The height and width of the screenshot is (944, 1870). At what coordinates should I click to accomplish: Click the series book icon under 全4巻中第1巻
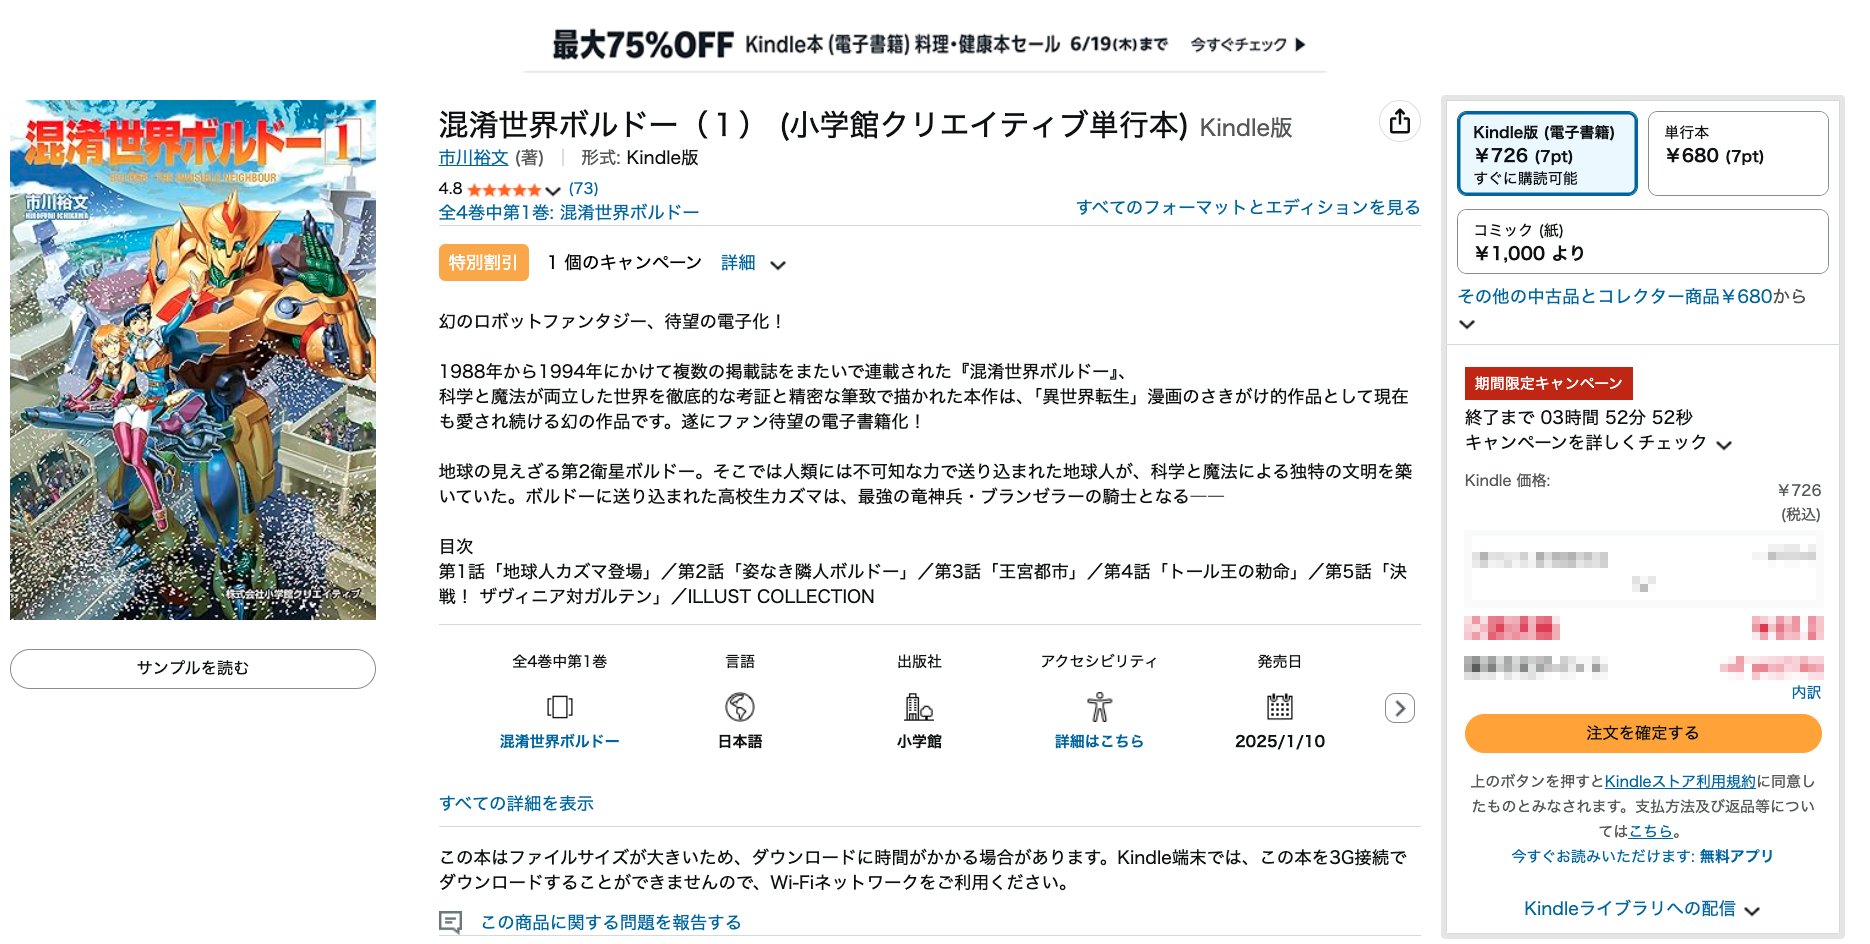(x=560, y=707)
